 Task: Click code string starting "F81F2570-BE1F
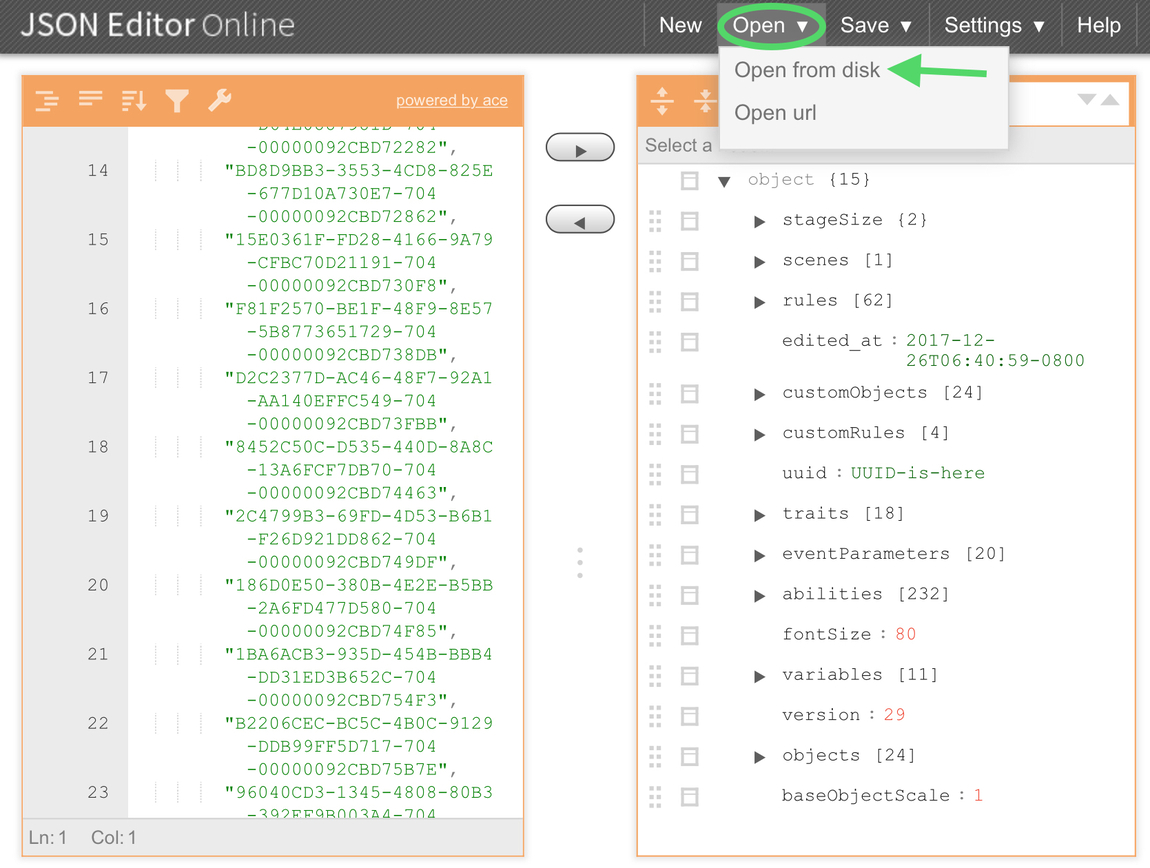pyautogui.click(x=359, y=332)
